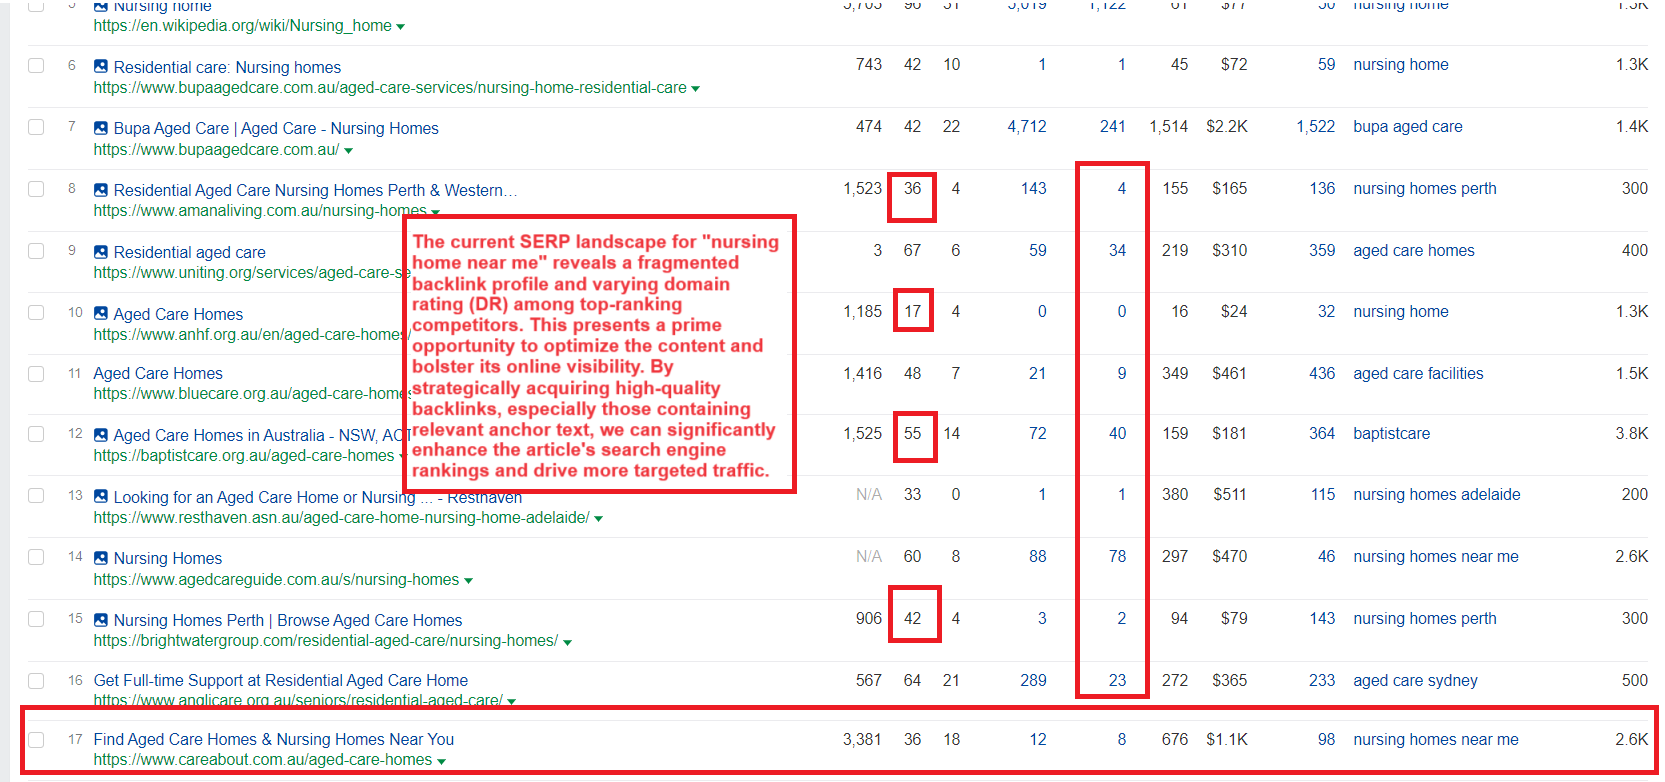1665x782 pixels.
Task: Open the dropdown arrow after the brightwatergroup.com URL
Action: point(567,642)
